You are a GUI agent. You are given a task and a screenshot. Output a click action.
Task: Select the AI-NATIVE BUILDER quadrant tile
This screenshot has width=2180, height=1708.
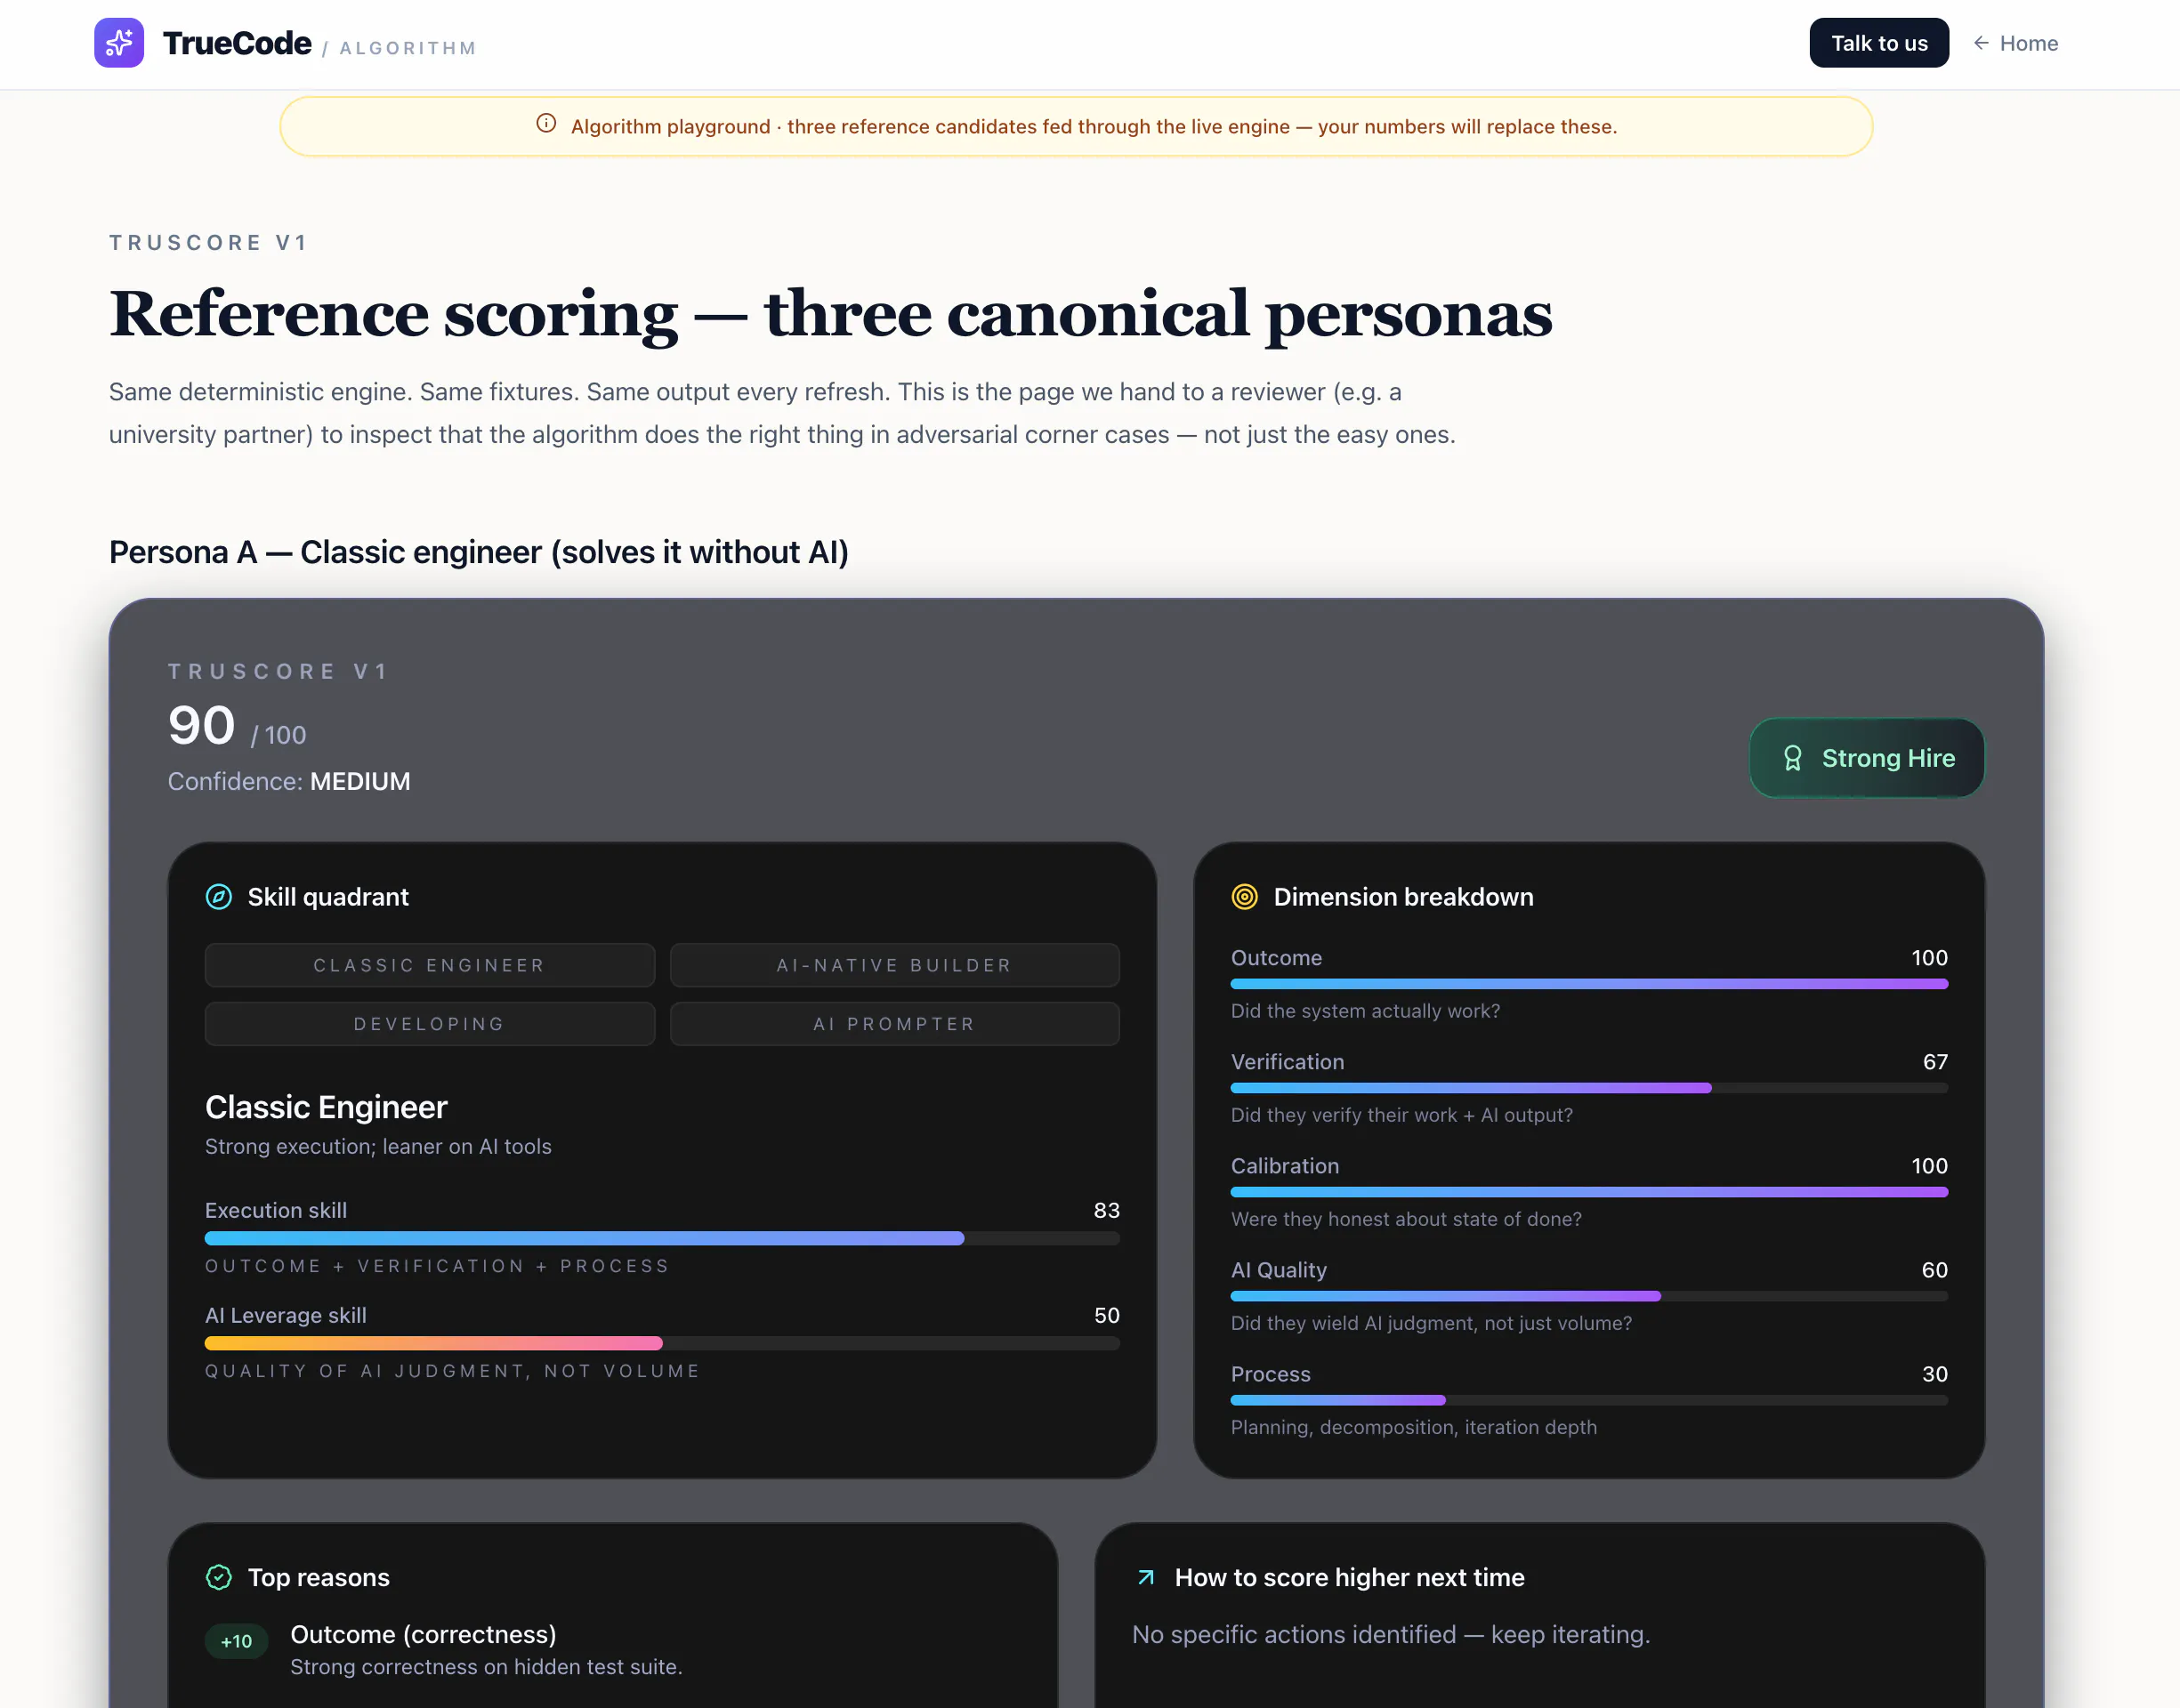pos(895,965)
